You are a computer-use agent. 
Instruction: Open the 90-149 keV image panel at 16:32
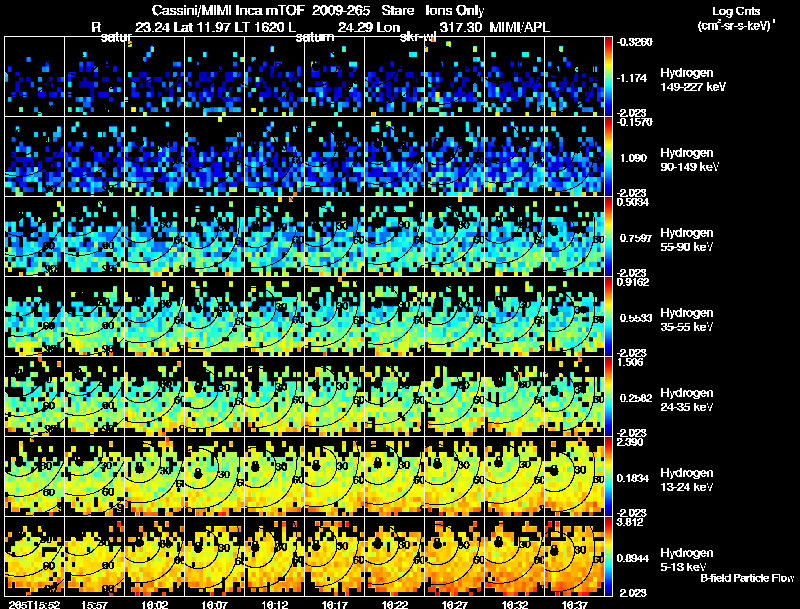click(515, 156)
